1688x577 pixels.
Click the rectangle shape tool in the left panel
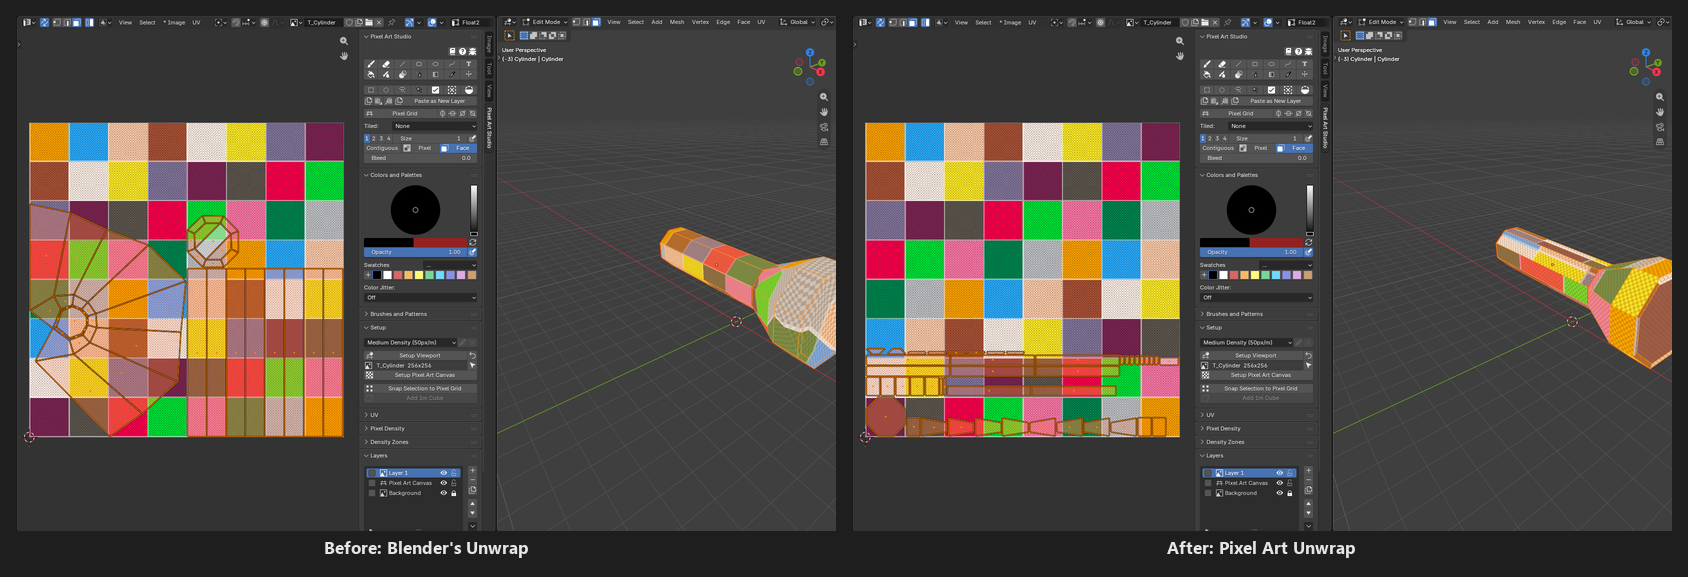[419, 64]
